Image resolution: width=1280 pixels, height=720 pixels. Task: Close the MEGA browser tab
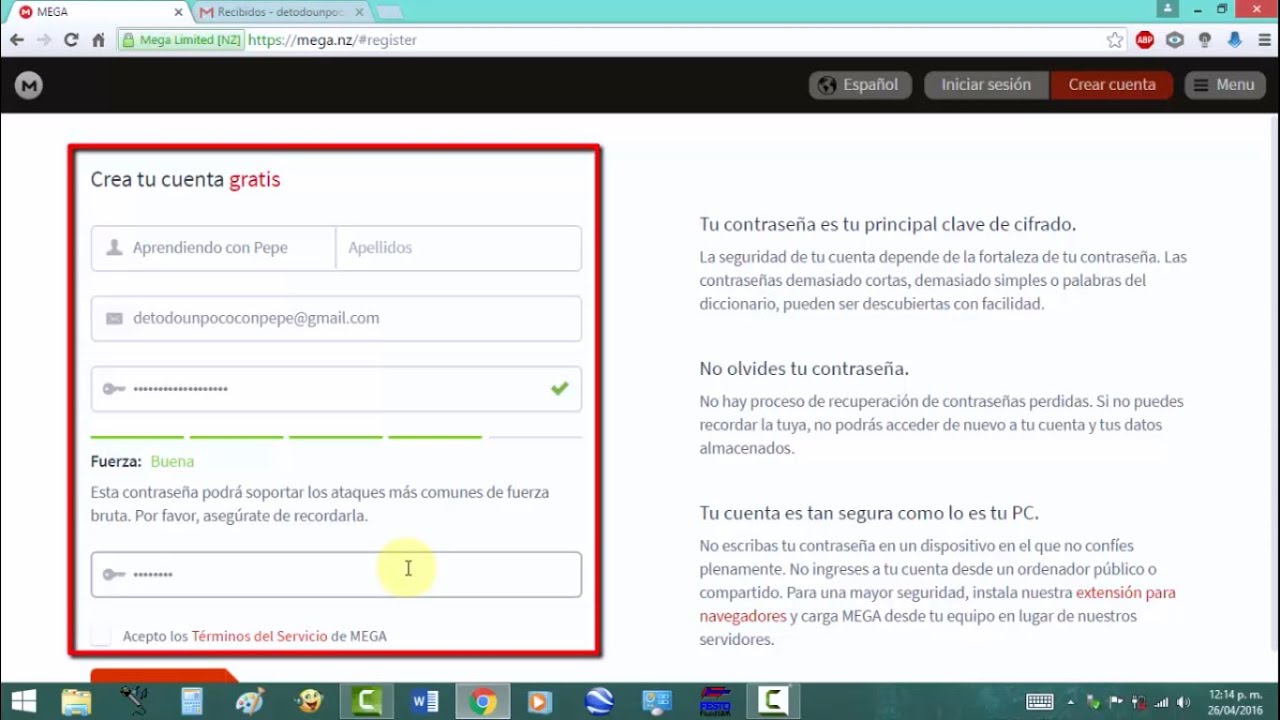(179, 12)
